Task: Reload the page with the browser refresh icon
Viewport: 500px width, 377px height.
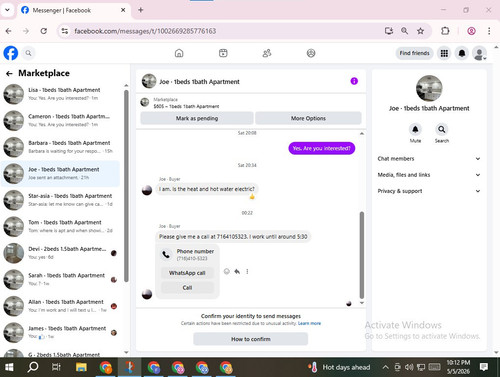Action: [44, 31]
